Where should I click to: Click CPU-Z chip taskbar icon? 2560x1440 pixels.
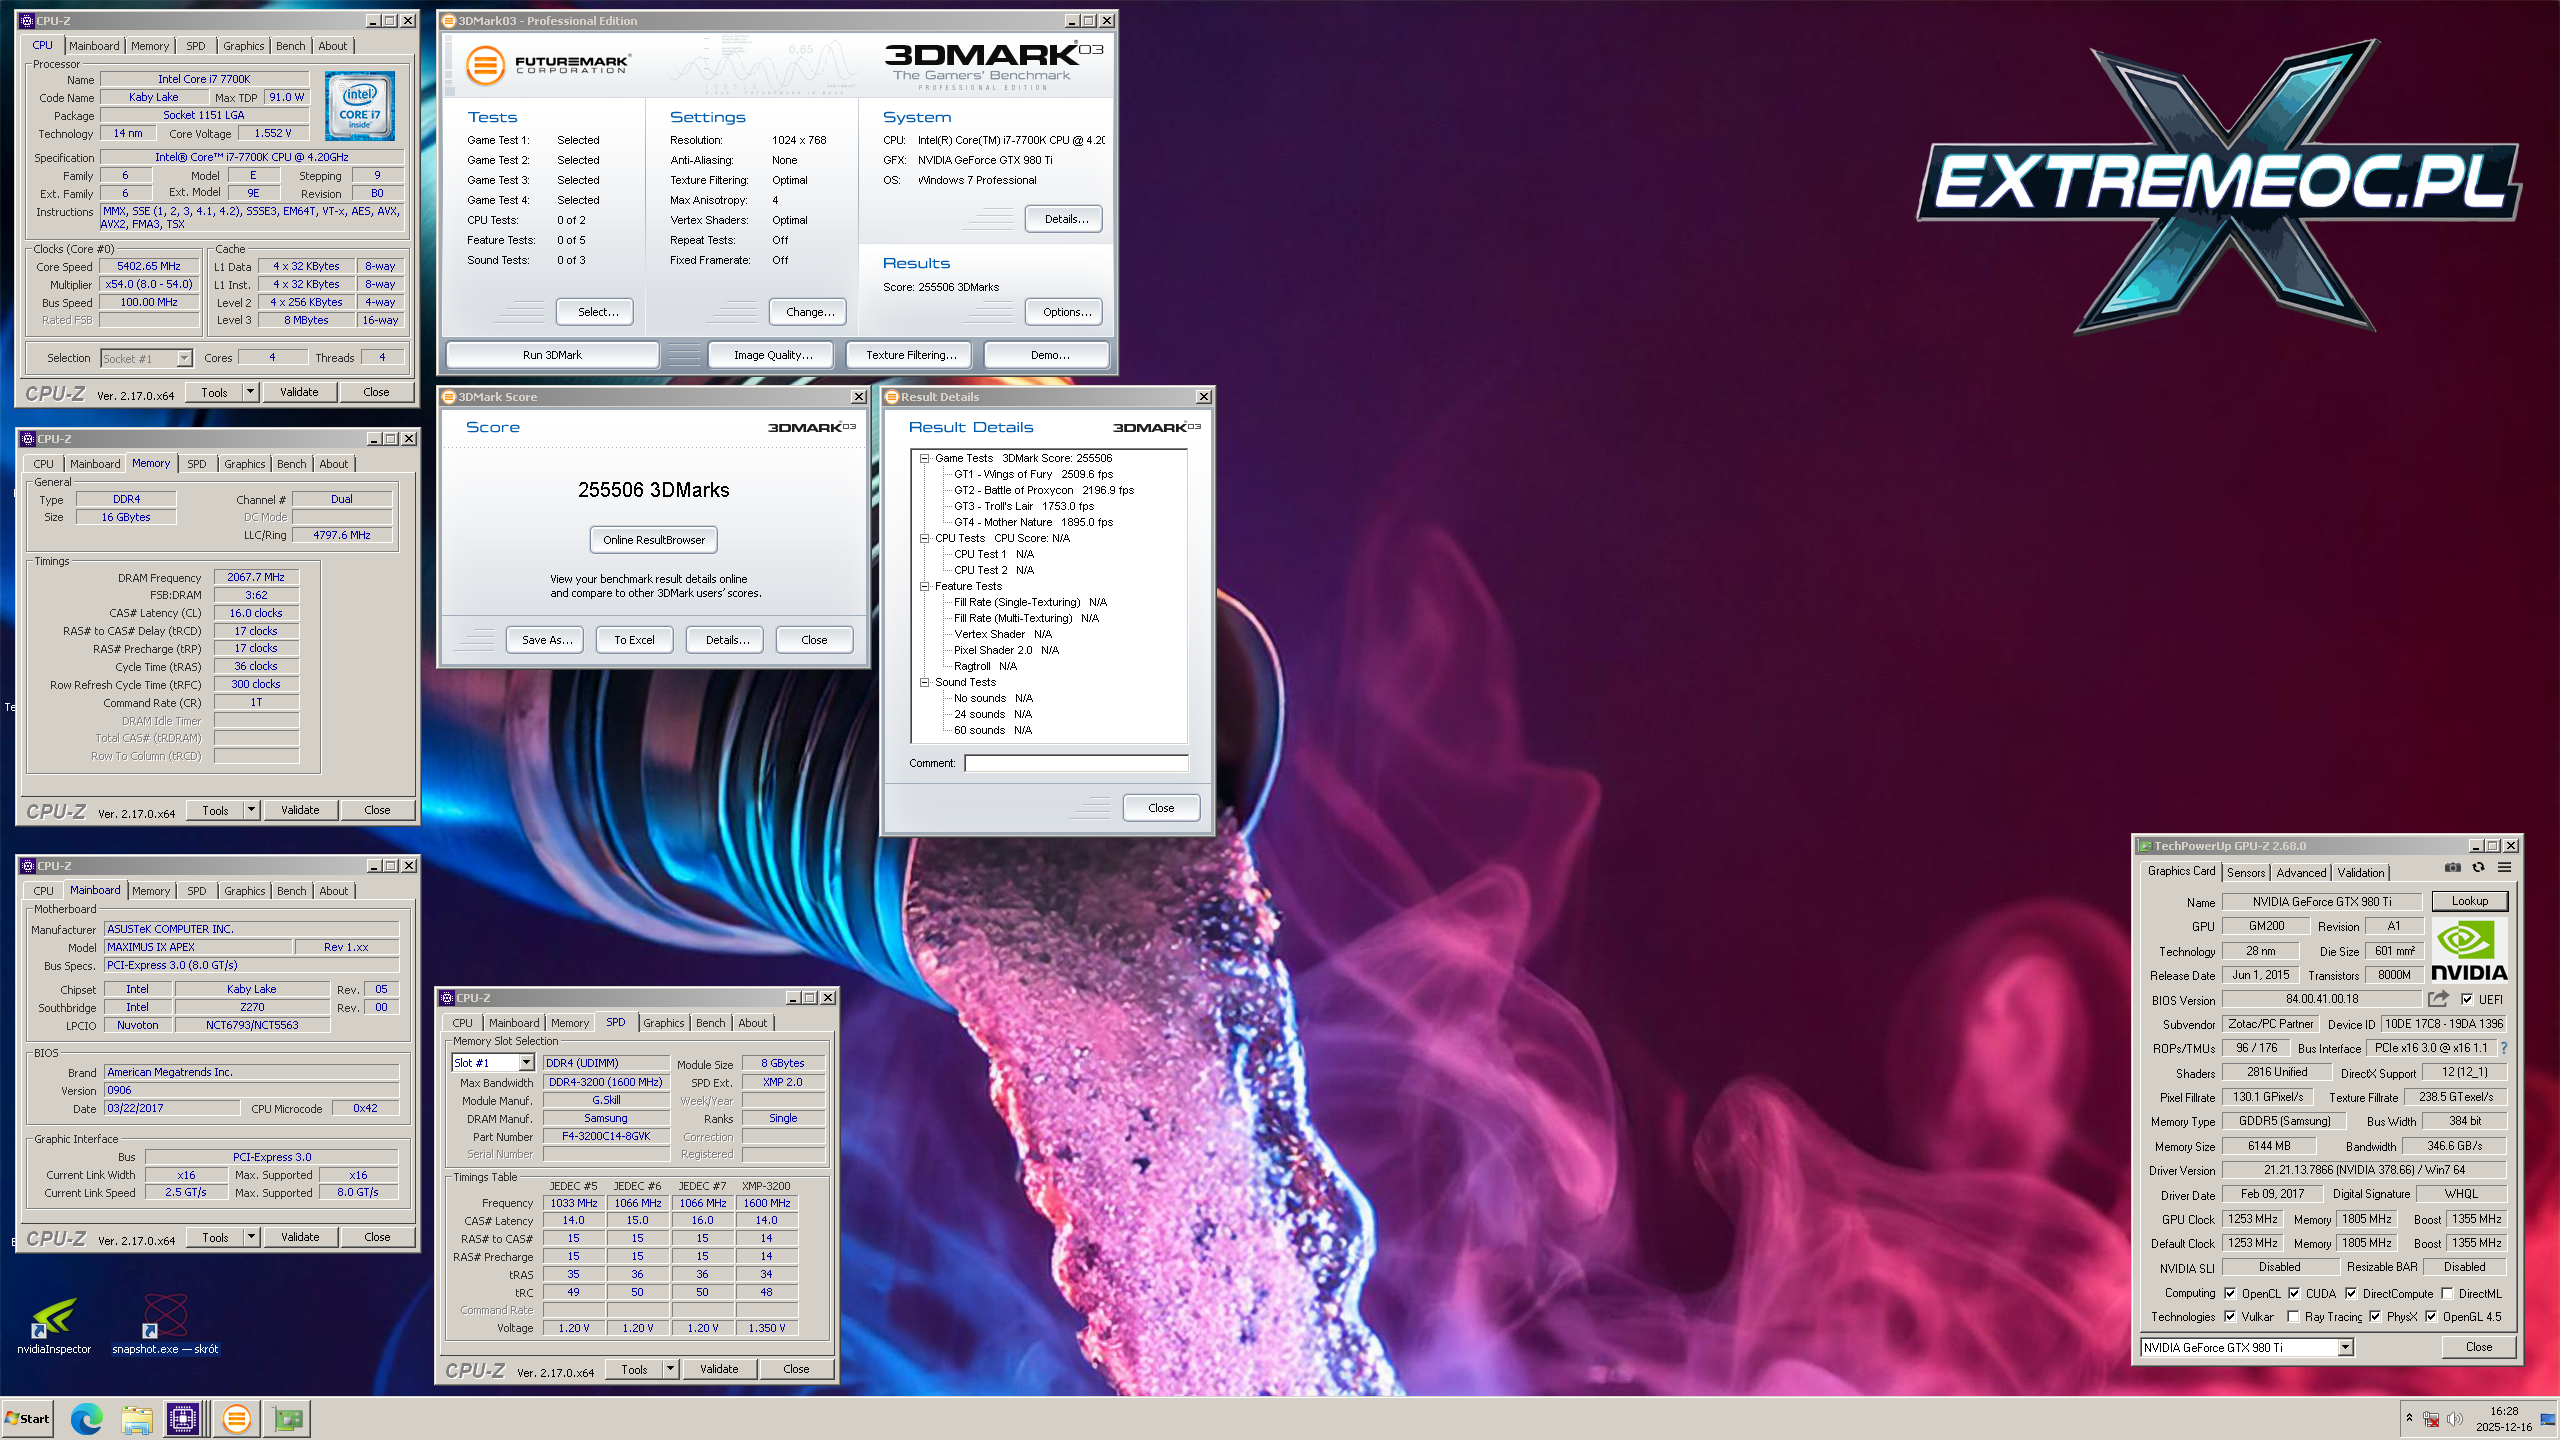click(183, 1418)
